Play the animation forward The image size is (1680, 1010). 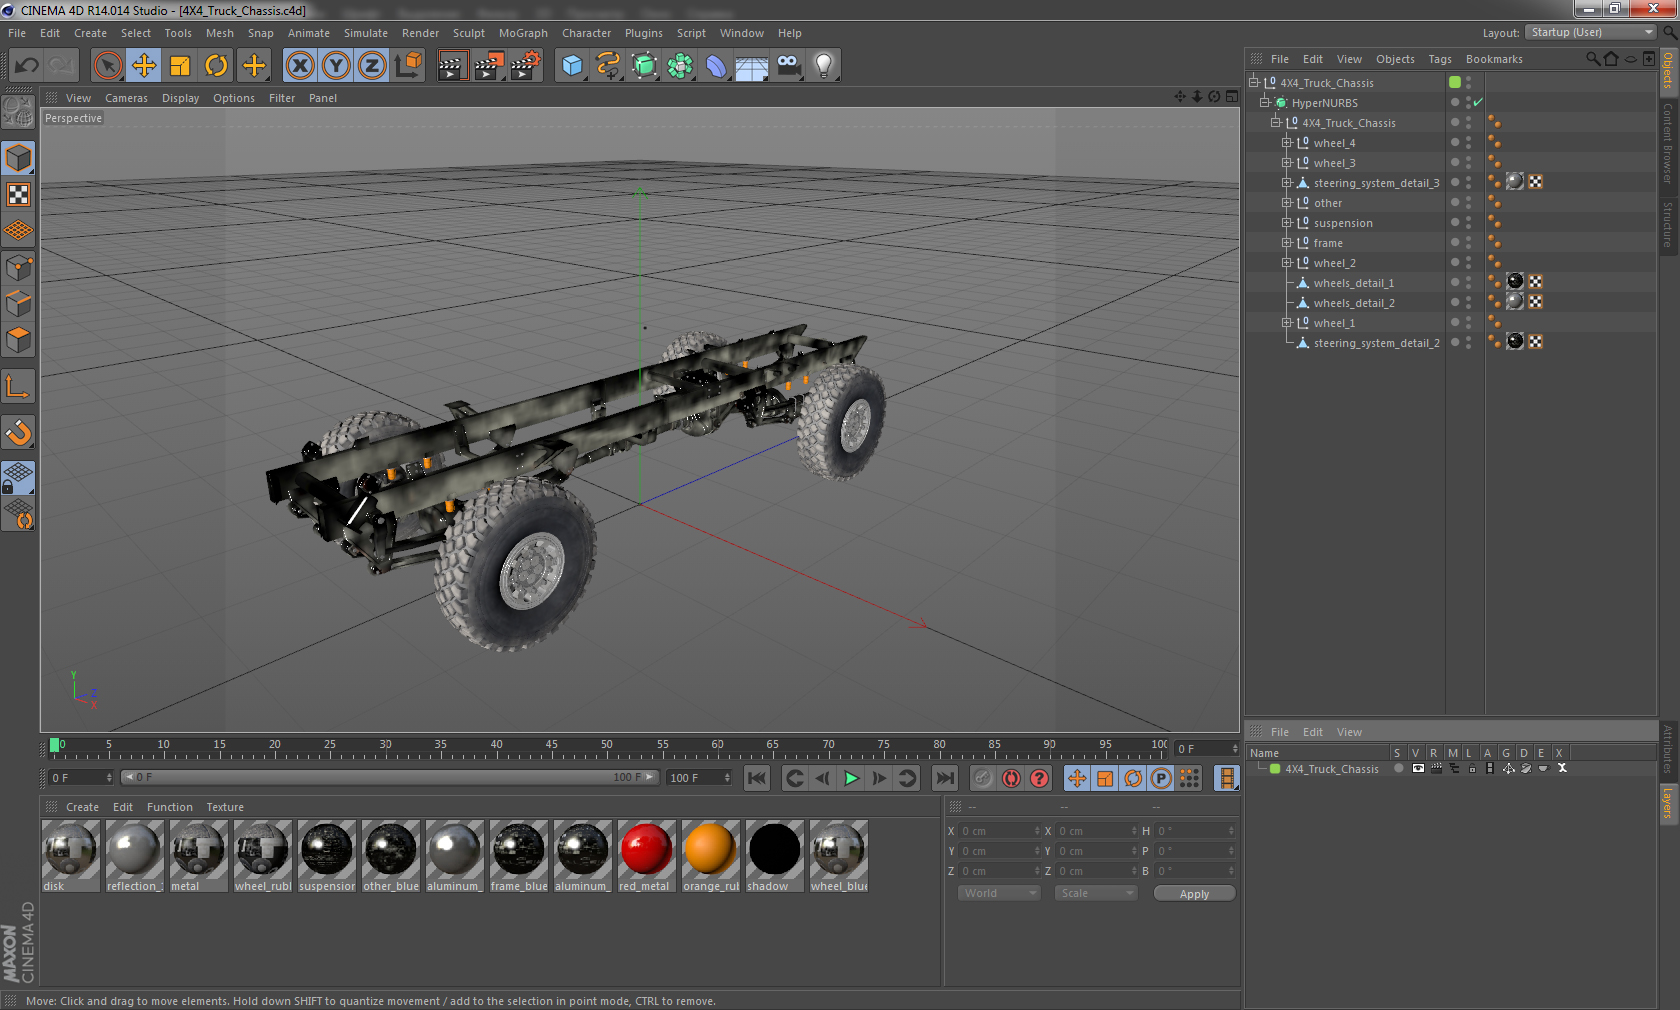(x=851, y=778)
